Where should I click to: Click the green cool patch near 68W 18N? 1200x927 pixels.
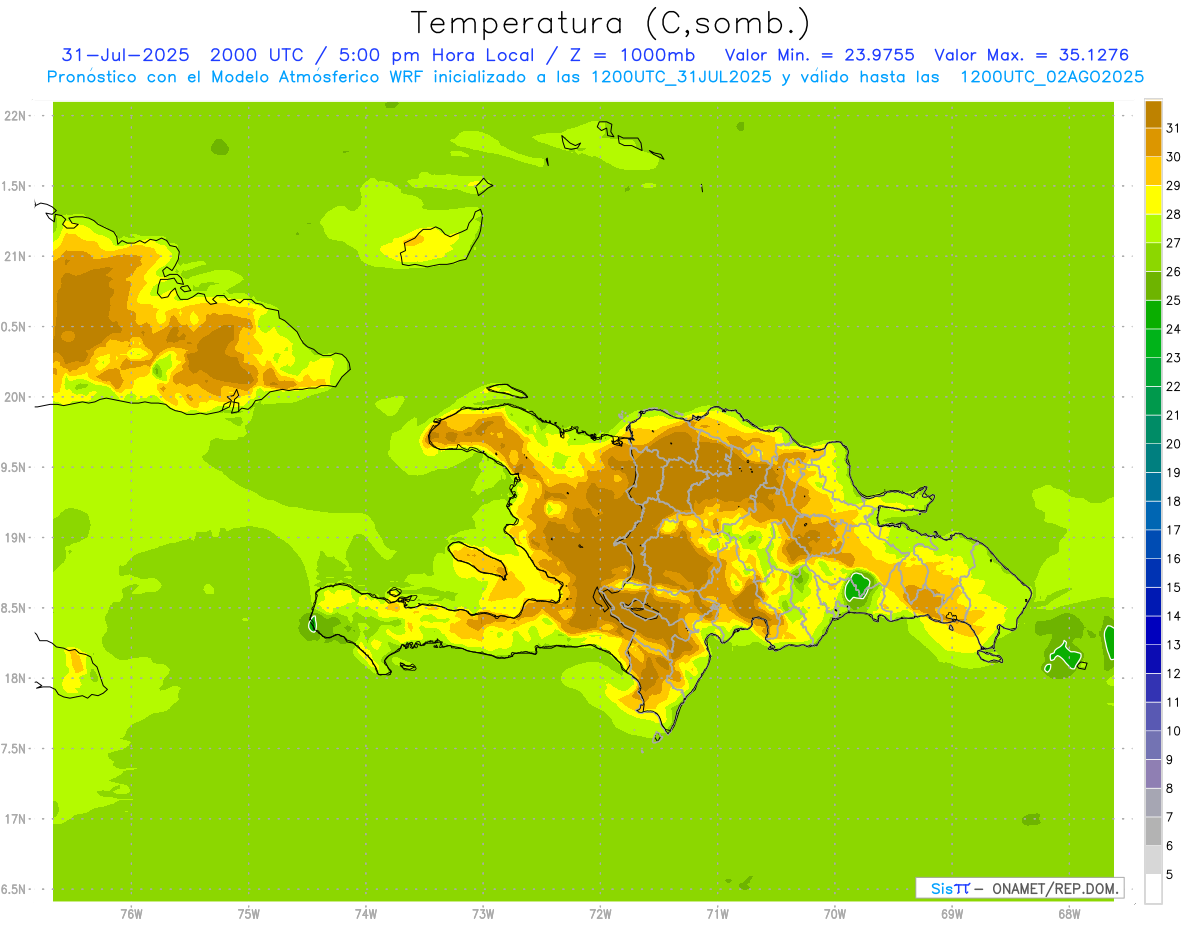[x=1064, y=656]
